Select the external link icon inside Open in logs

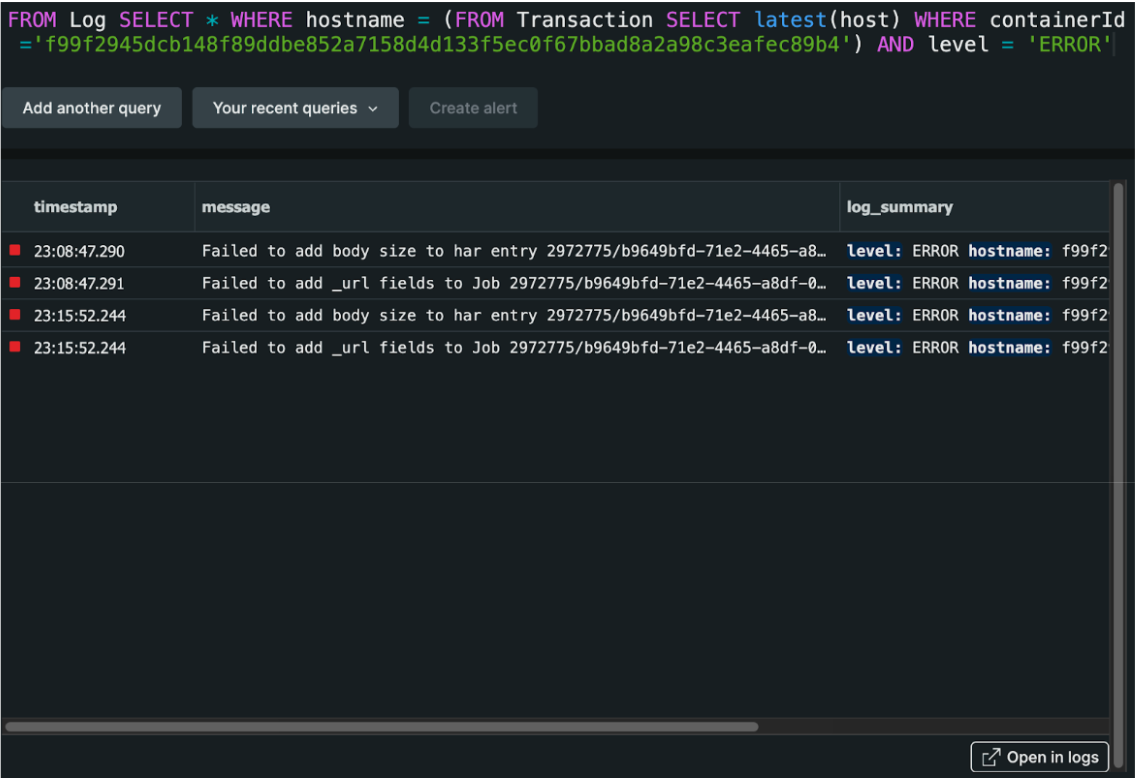tap(989, 757)
